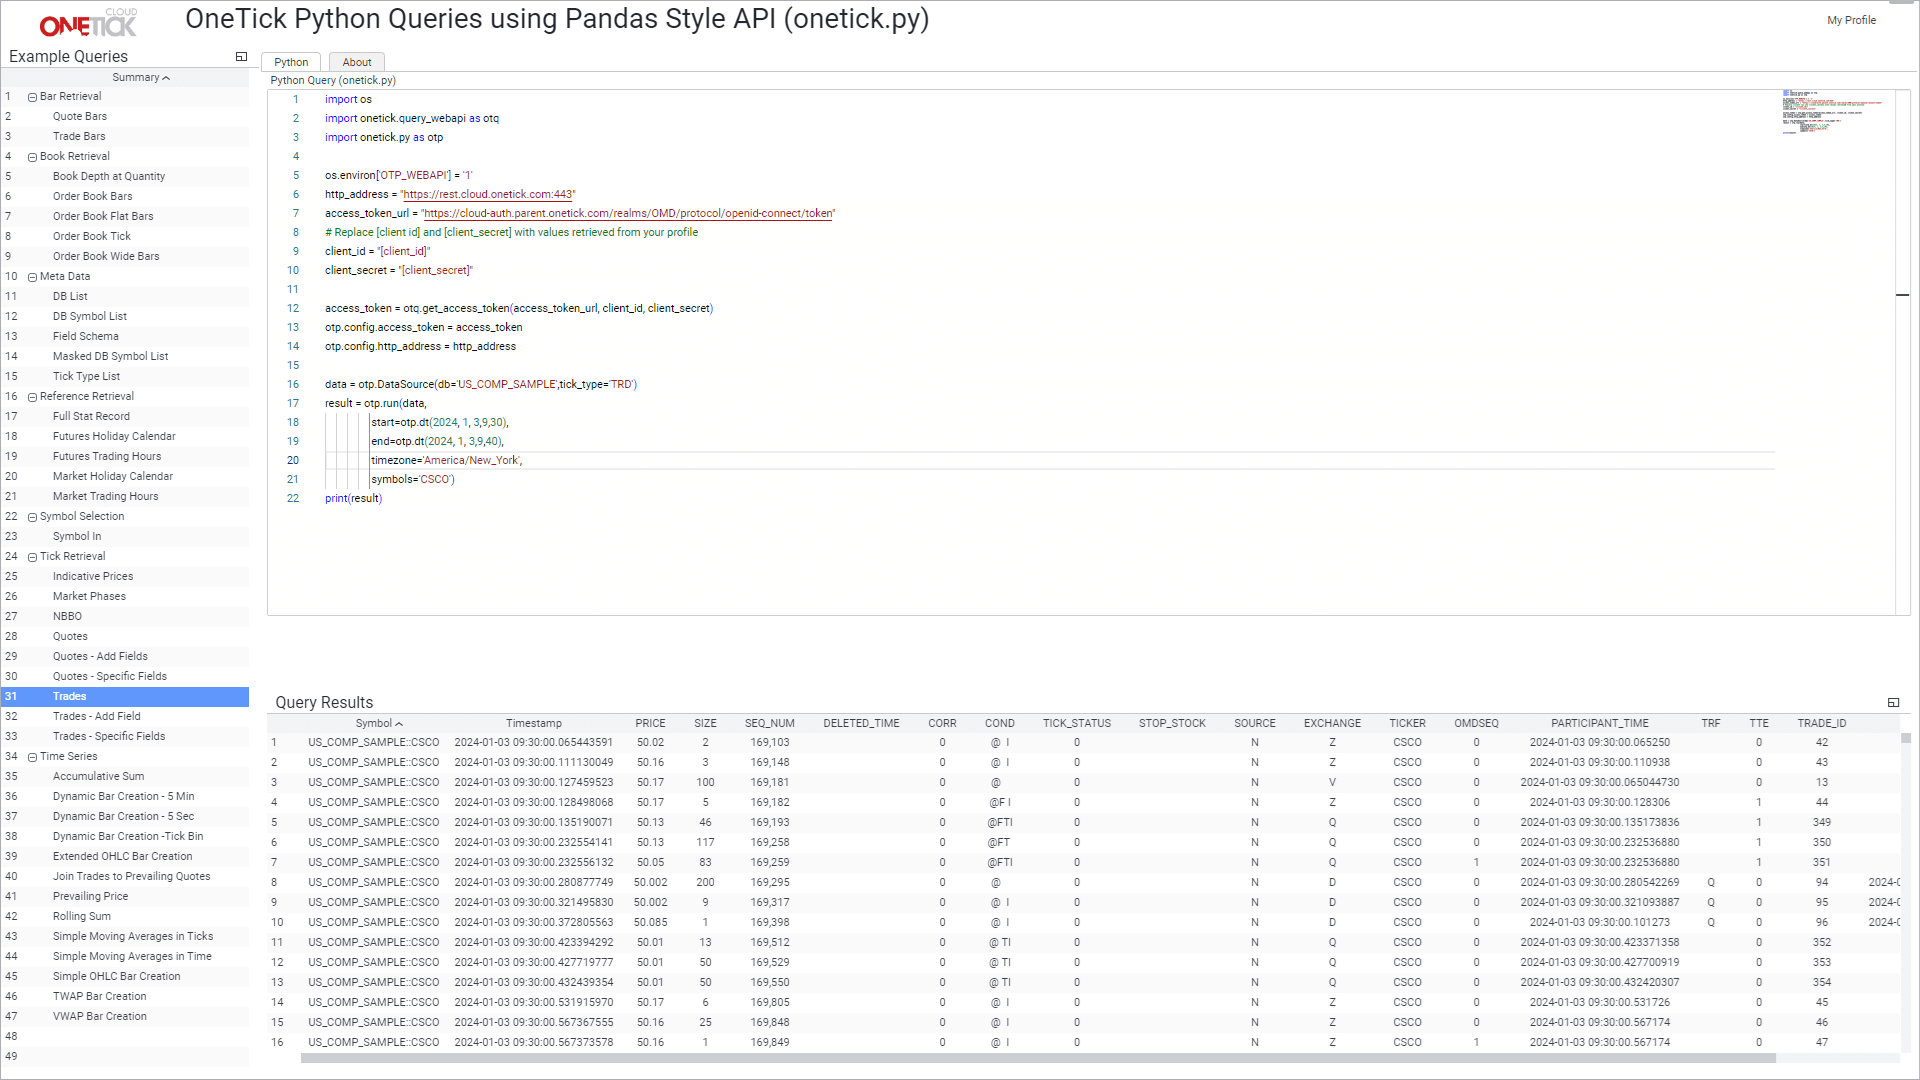Select the Quote Bars query
This screenshot has height=1080, width=1920.
pos(80,116)
